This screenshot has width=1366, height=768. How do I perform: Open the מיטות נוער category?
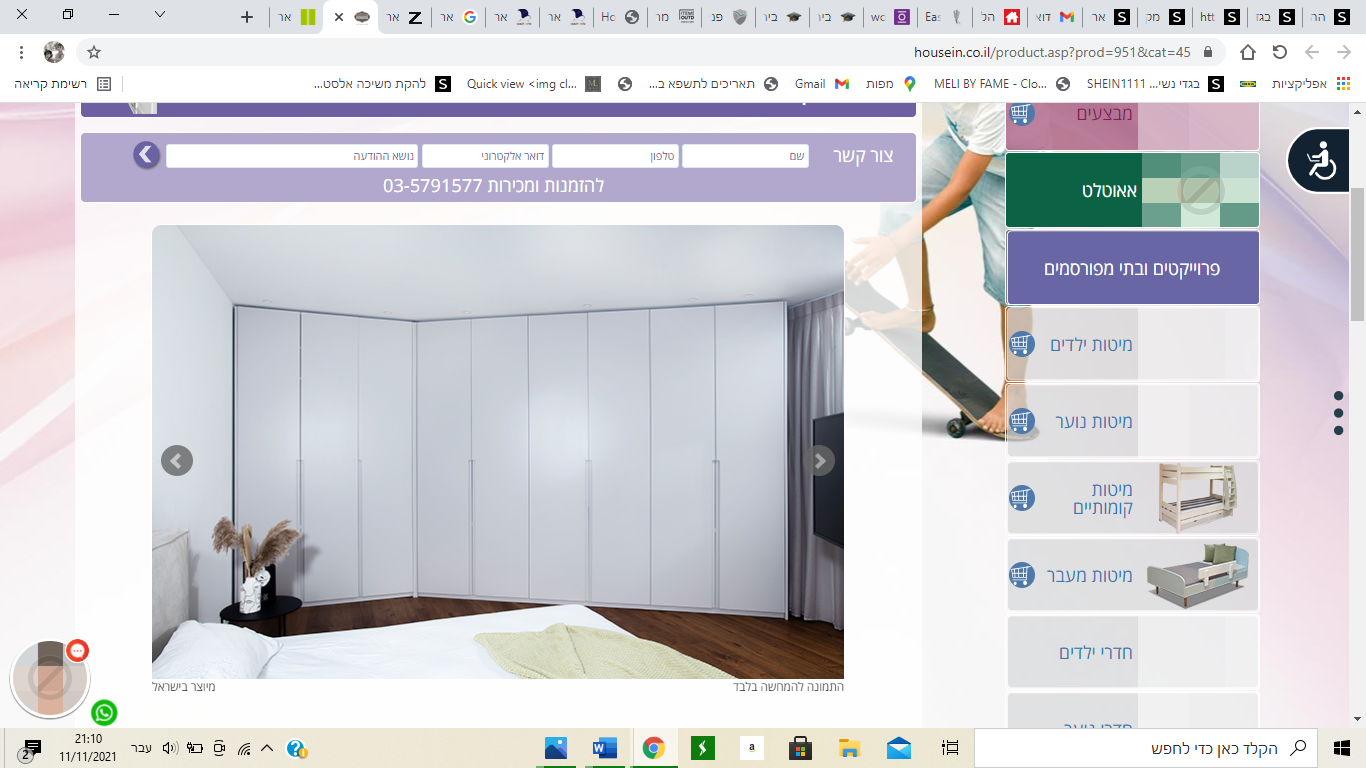pos(1132,421)
